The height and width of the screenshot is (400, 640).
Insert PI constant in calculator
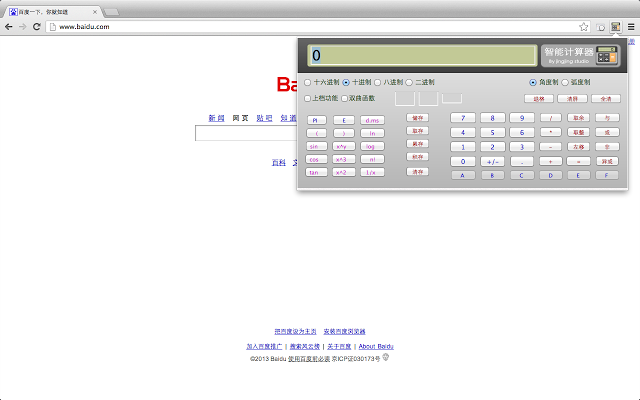316,120
